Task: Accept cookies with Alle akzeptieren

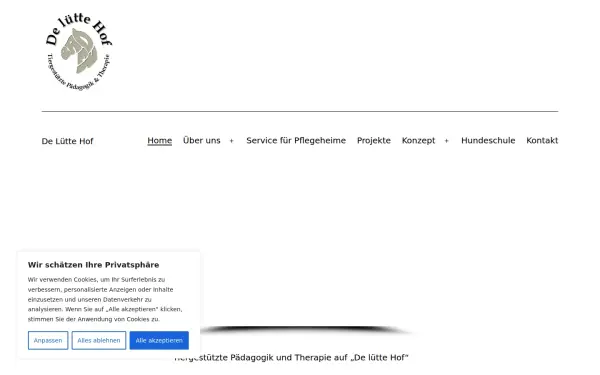Action: pyautogui.click(x=159, y=340)
